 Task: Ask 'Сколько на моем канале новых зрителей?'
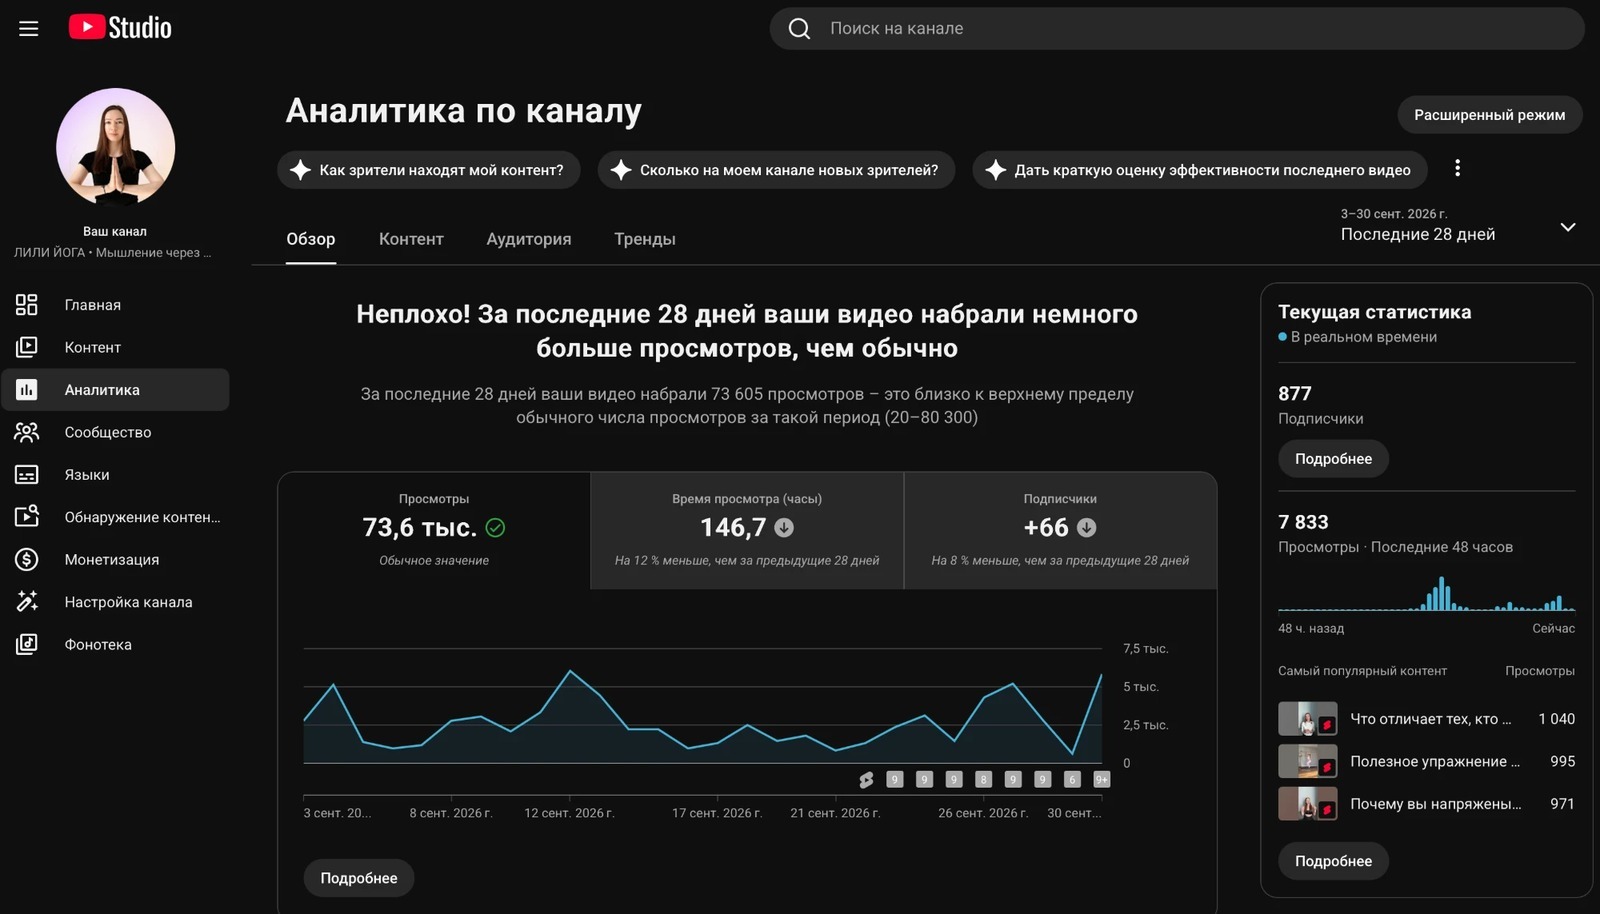pyautogui.click(x=776, y=170)
